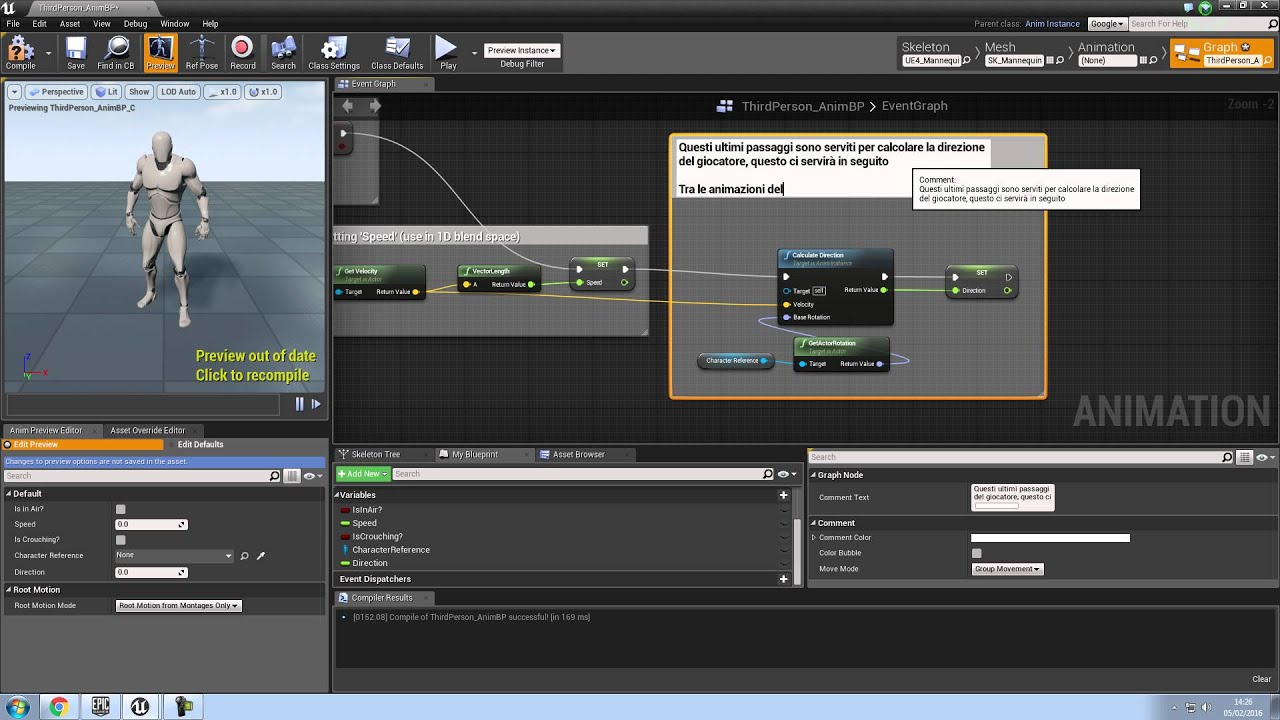Browse to the Character Reference asset
The image size is (1280, 720).
[x=244, y=556]
